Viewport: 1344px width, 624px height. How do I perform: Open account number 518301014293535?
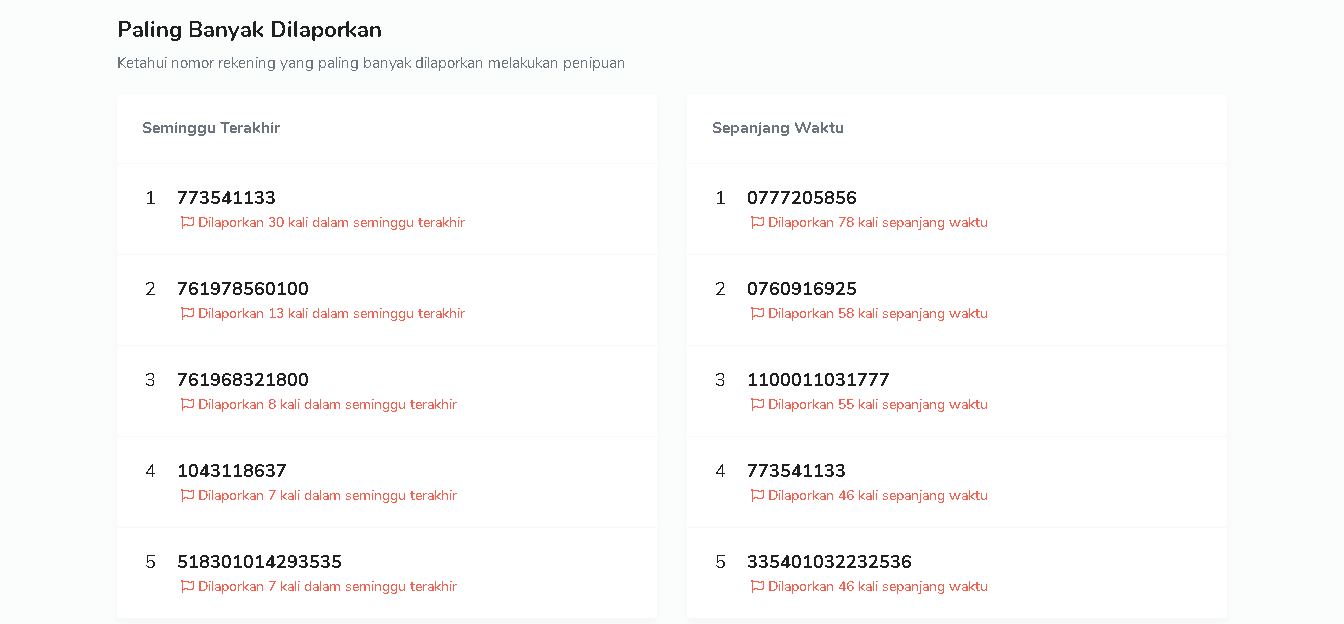(x=259, y=562)
